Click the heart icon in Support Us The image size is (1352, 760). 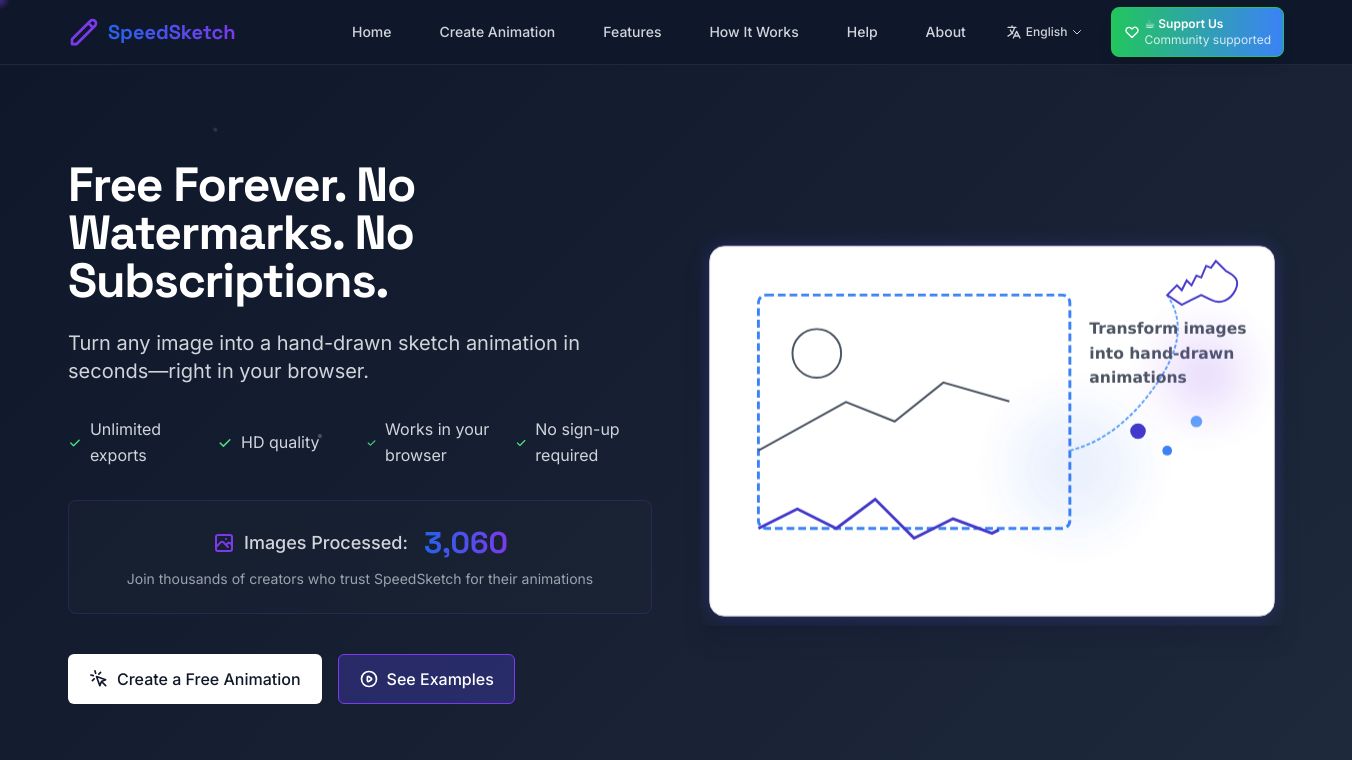pyautogui.click(x=1132, y=32)
